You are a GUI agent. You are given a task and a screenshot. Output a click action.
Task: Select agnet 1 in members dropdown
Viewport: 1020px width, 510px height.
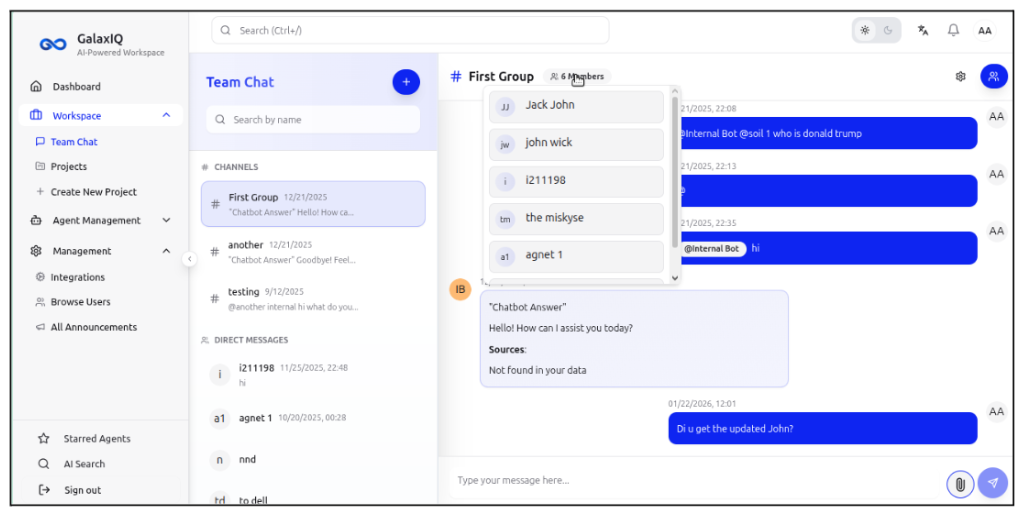576,256
